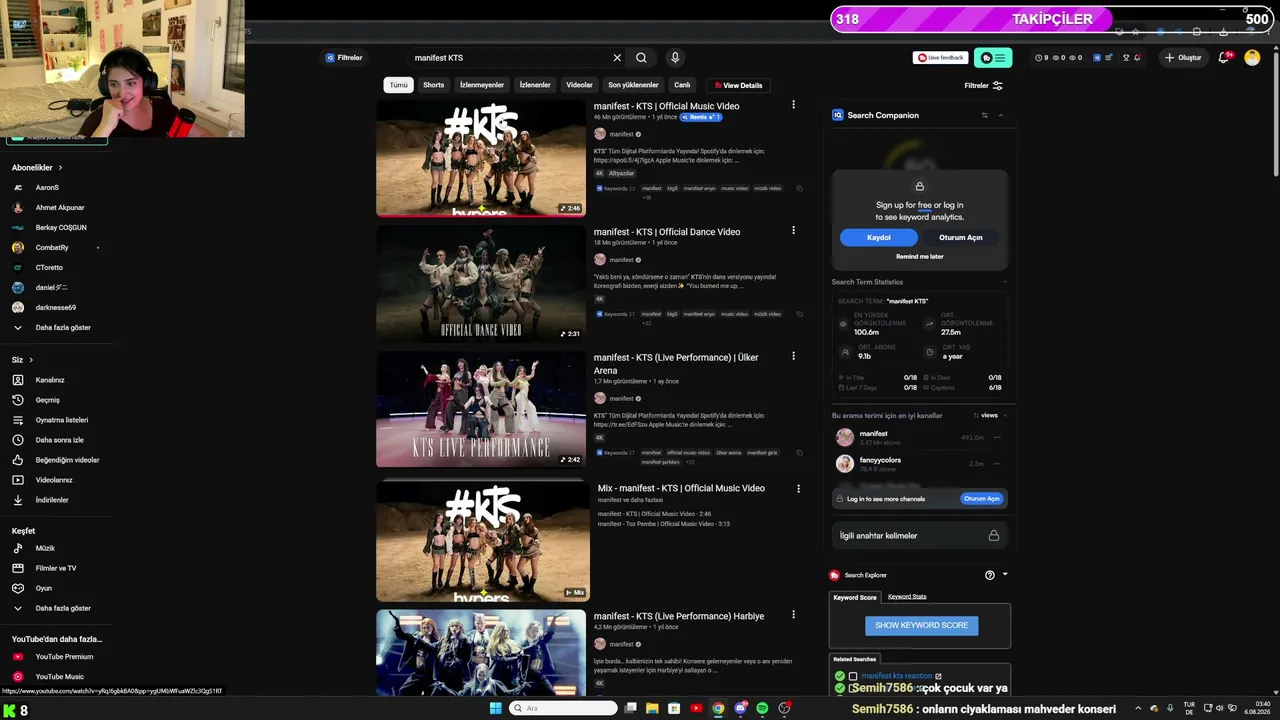Open the account avatar menu
Viewport: 1280px width, 720px height.
pos(1252,58)
